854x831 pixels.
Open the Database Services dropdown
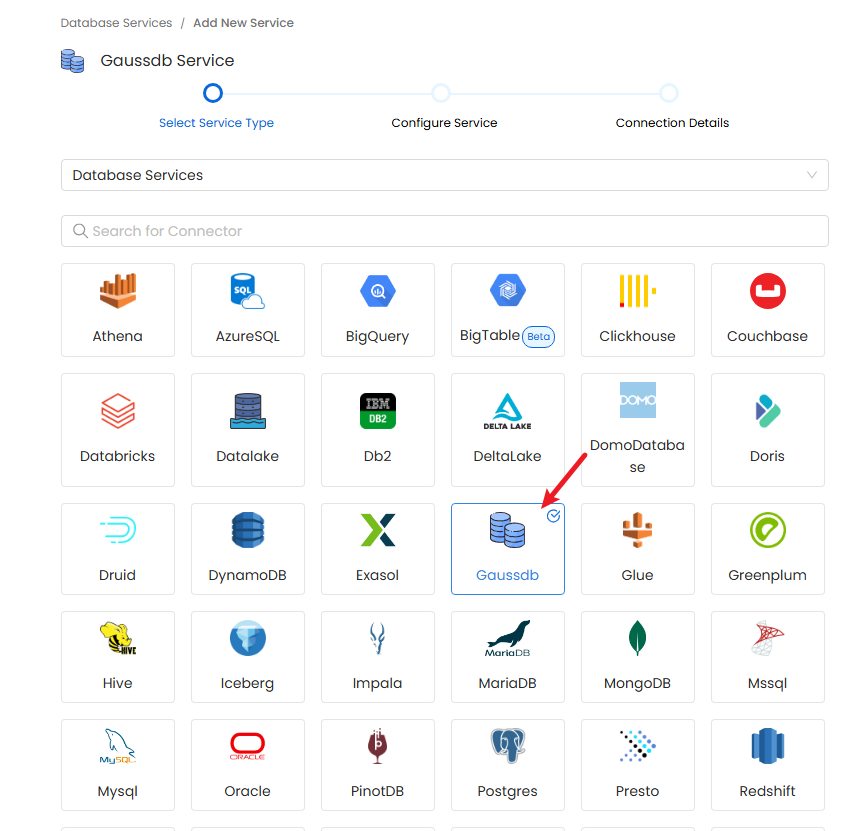(444, 175)
